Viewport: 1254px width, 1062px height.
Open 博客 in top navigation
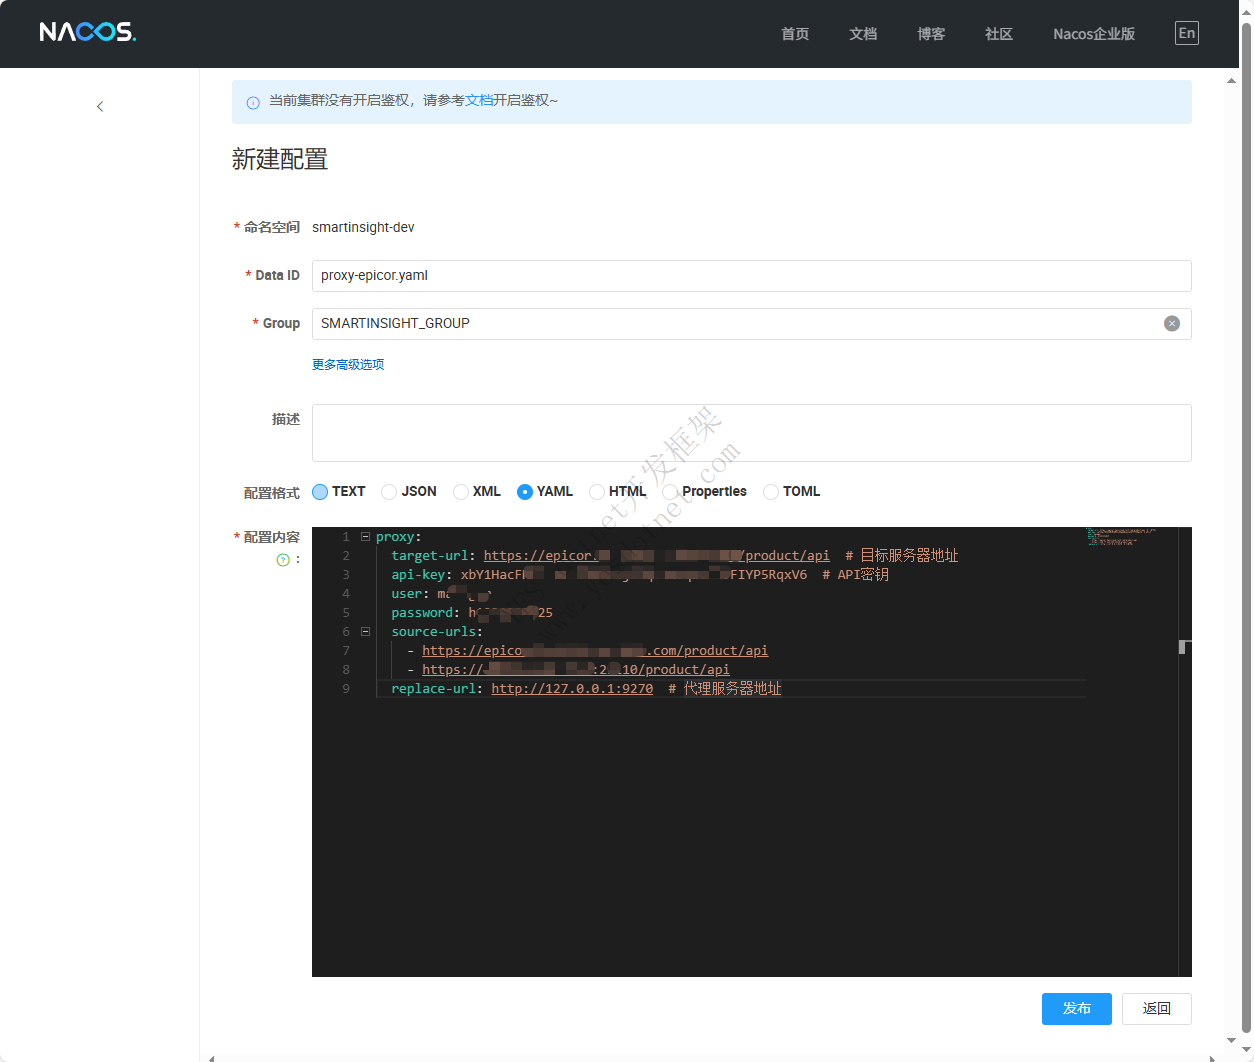(931, 34)
